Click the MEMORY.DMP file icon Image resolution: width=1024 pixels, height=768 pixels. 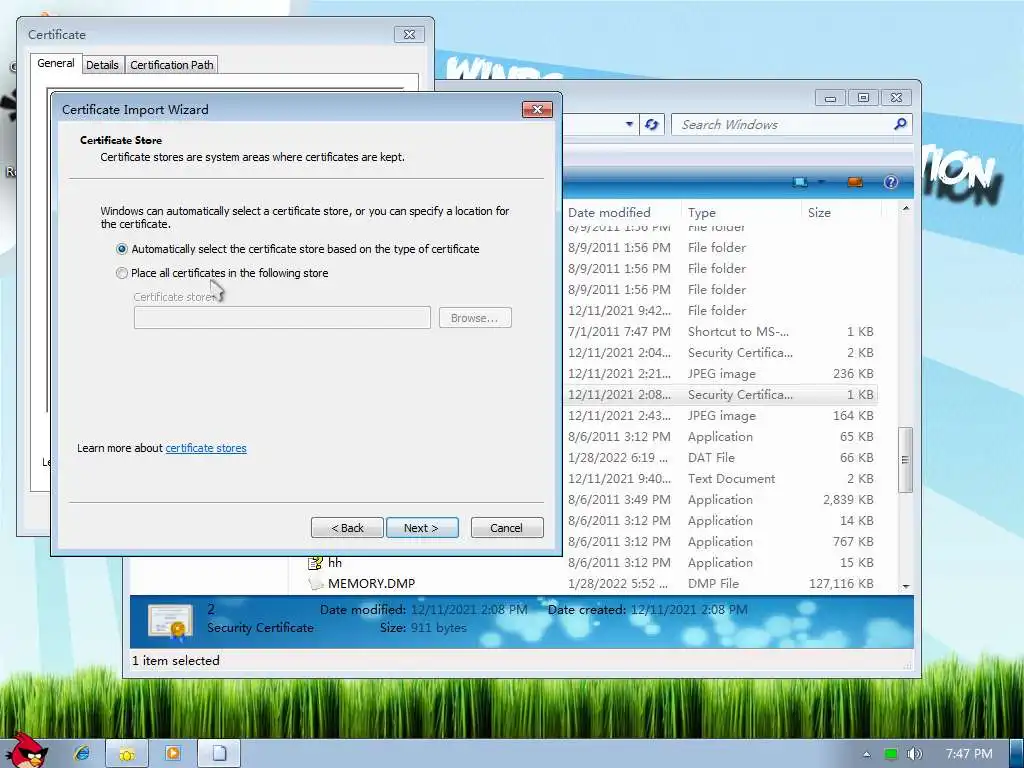point(315,584)
